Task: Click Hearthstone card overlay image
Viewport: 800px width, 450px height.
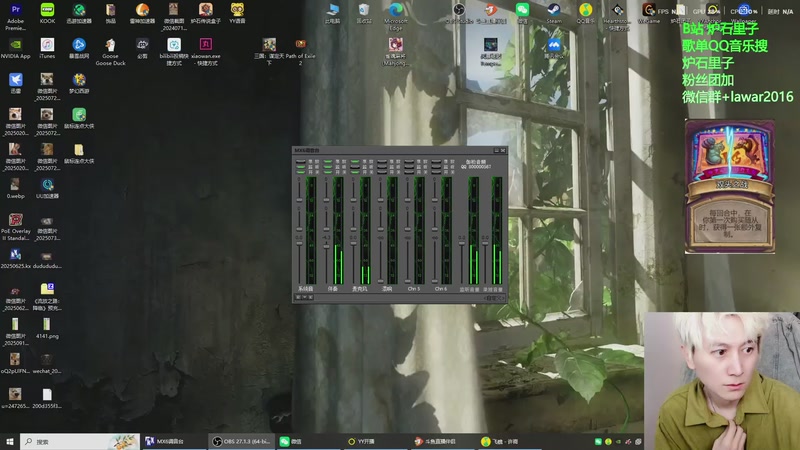Action: click(730, 187)
